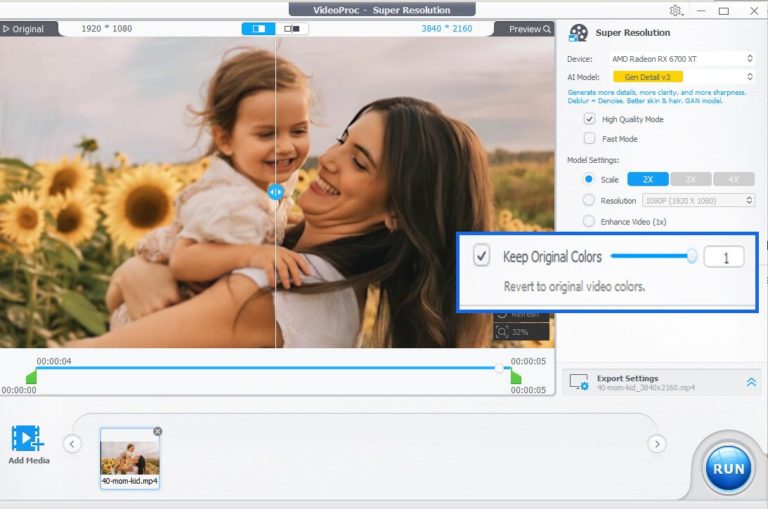Click the green trim end marker
This screenshot has width=768, height=509.
516,377
